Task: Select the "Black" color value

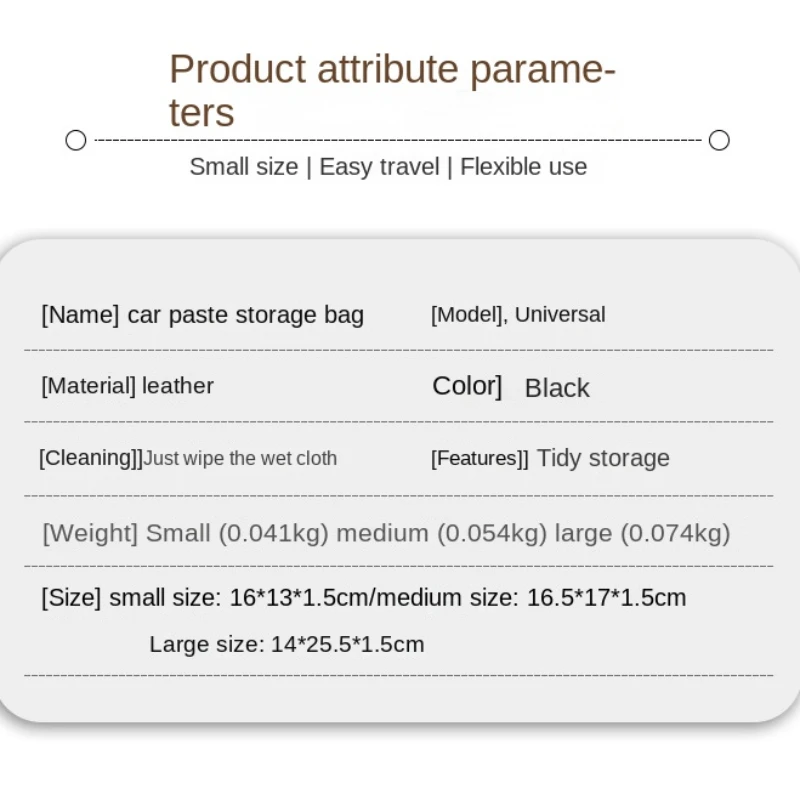Action: 557,388
